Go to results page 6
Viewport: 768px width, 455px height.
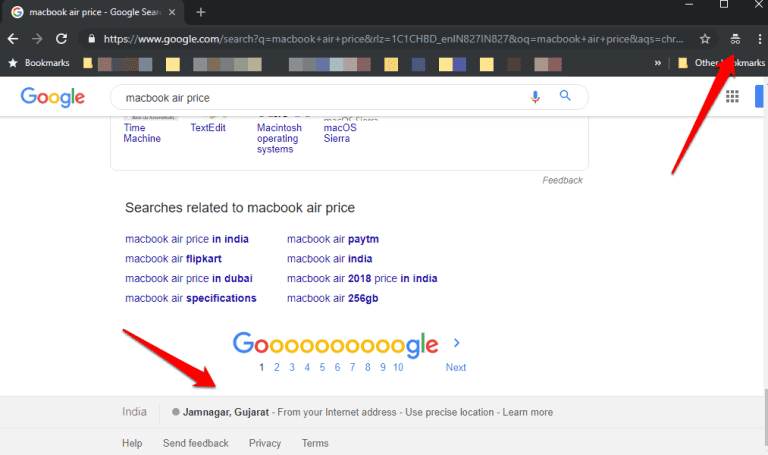pyautogui.click(x=337, y=367)
